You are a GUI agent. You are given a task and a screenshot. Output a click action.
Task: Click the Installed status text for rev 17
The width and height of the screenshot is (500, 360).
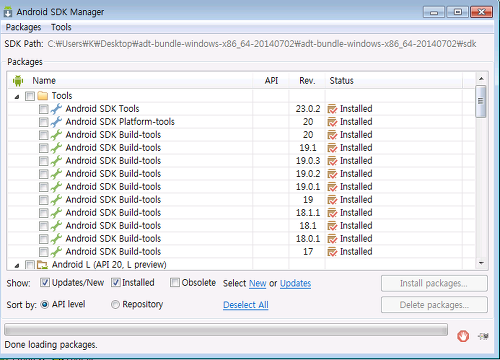[356, 252]
